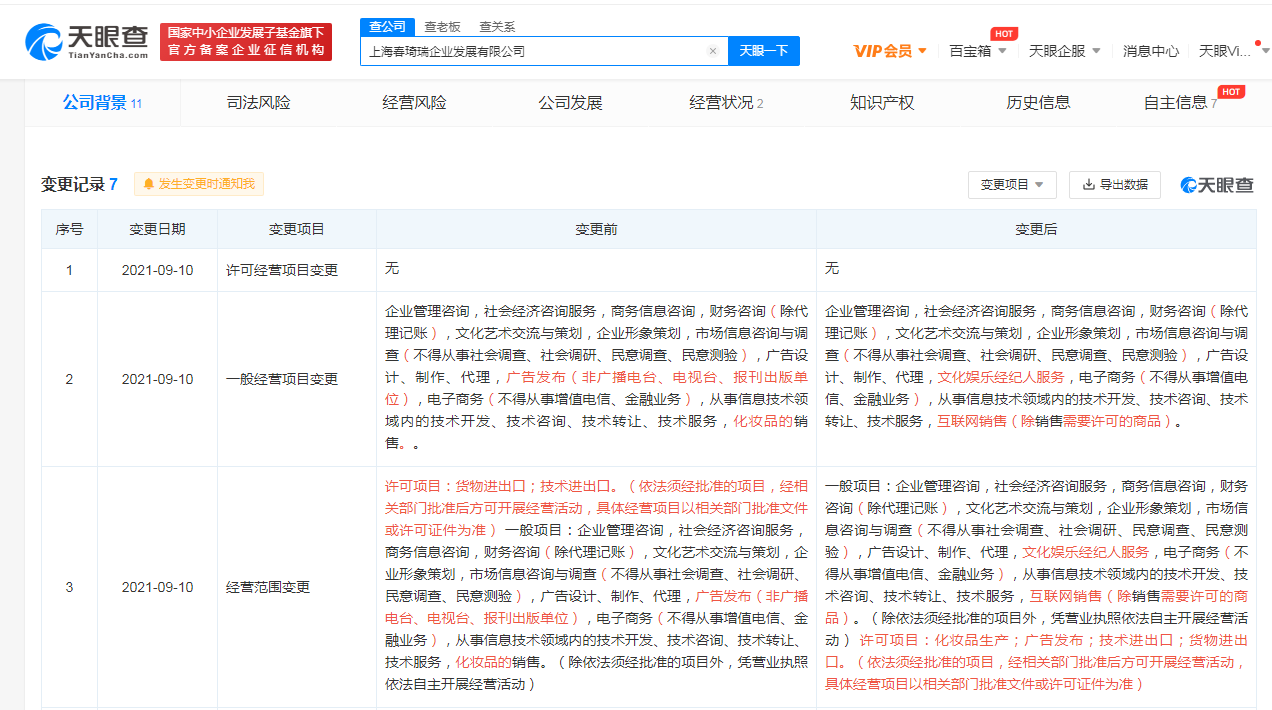This screenshot has width=1272, height=710.
Task: Open the 经营状况 tab
Action: click(x=726, y=102)
